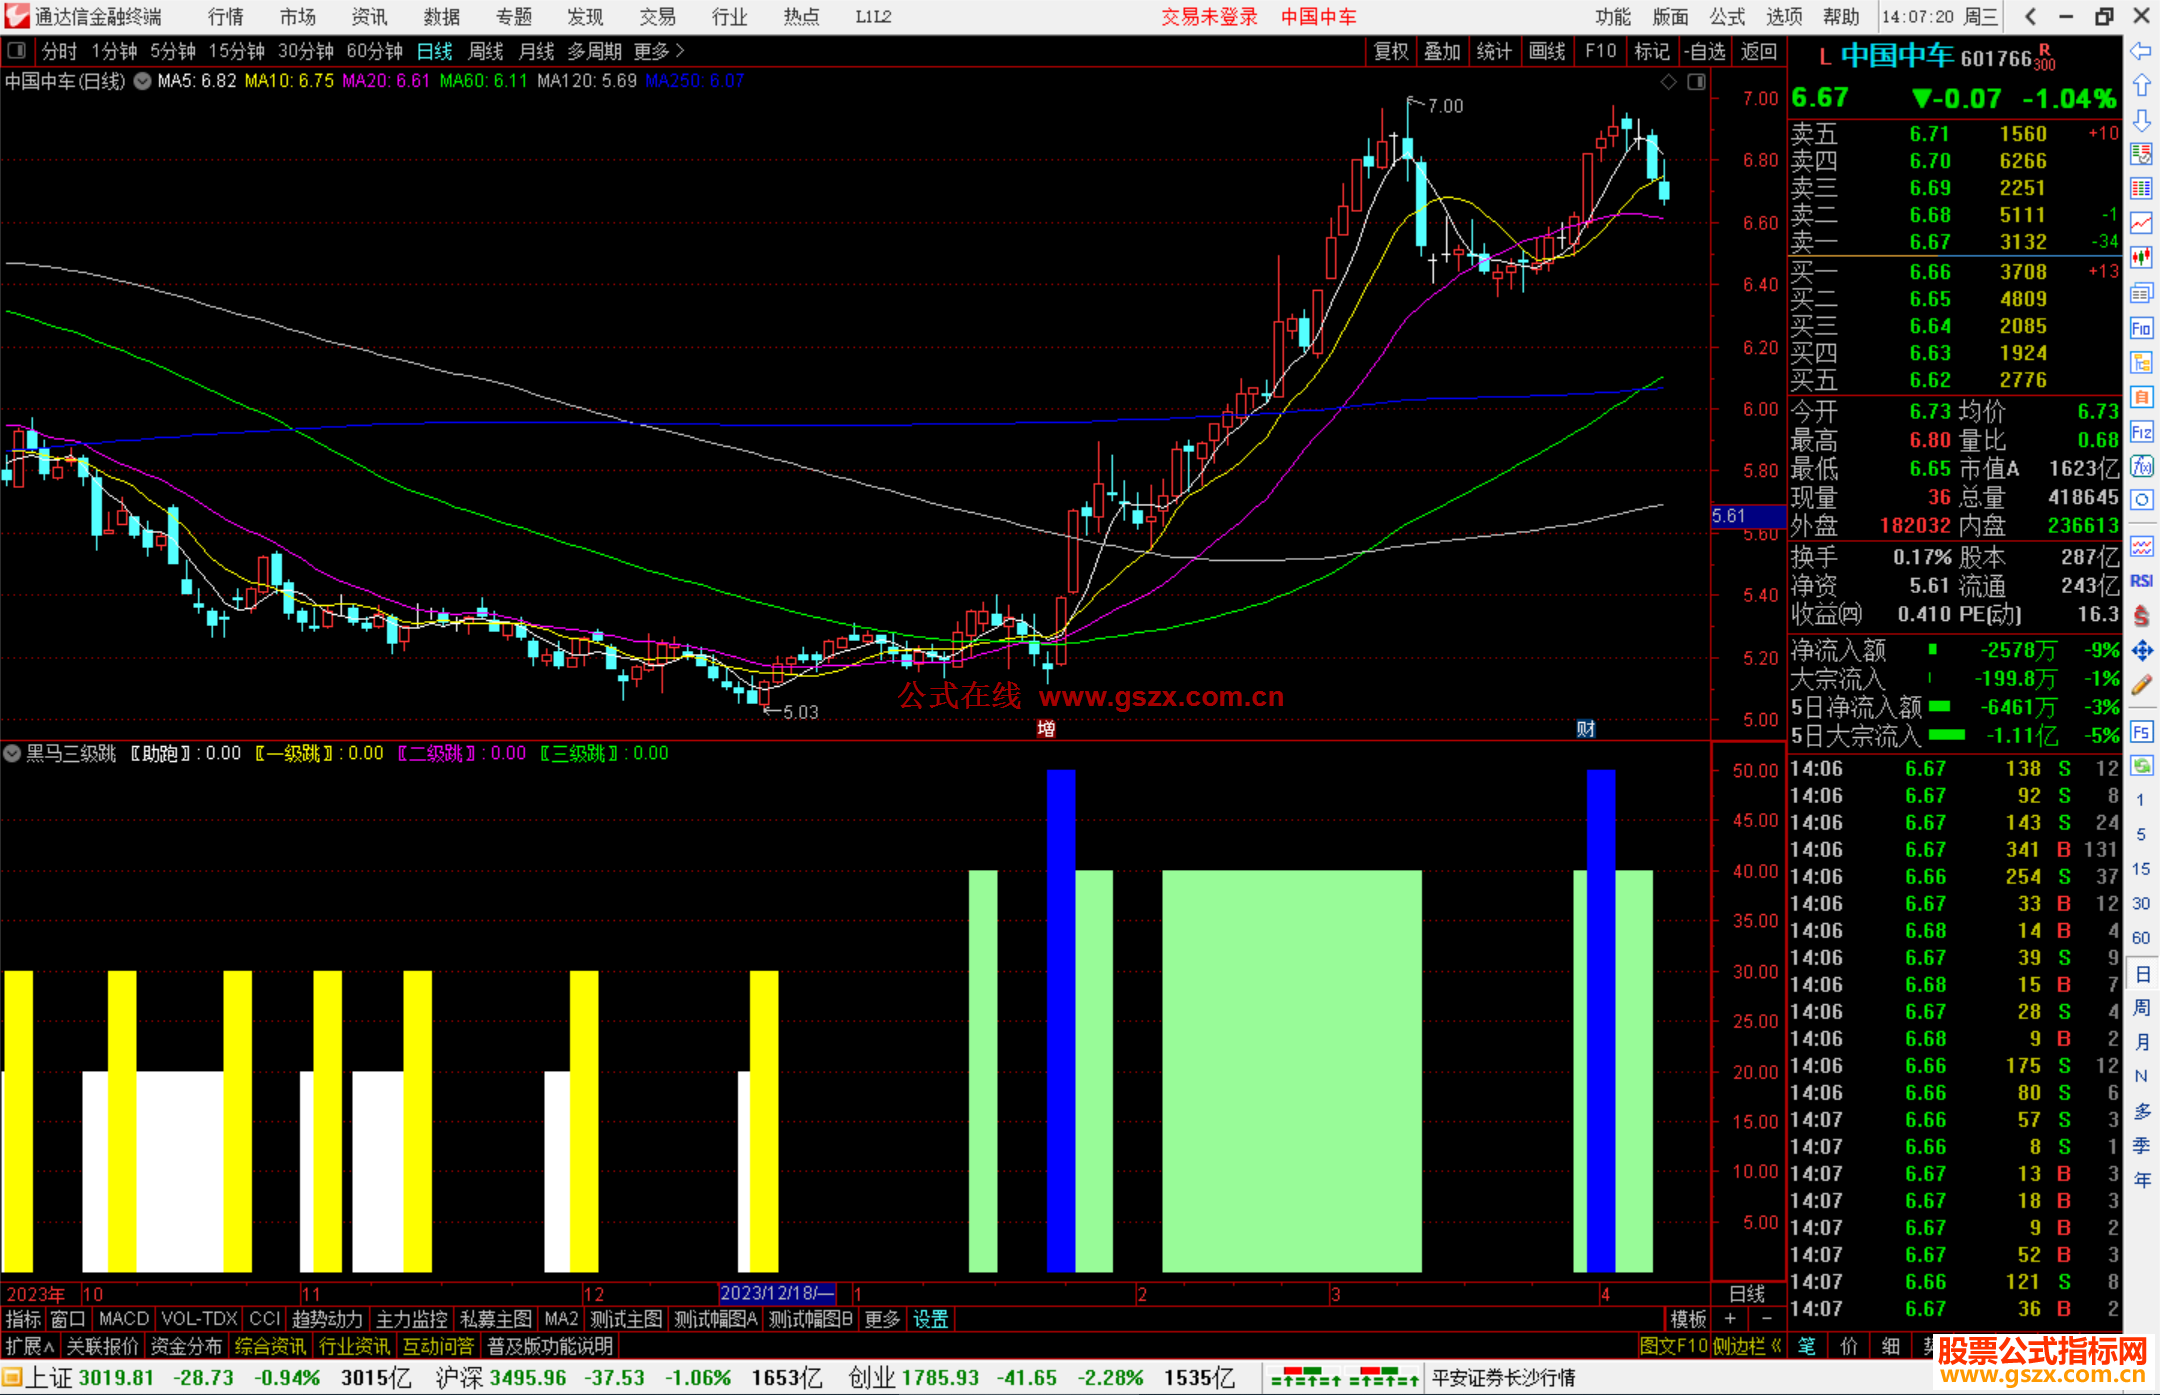Screen dimensions: 2160x1395
Task: Open the 公式 menu
Action: coord(1726,17)
